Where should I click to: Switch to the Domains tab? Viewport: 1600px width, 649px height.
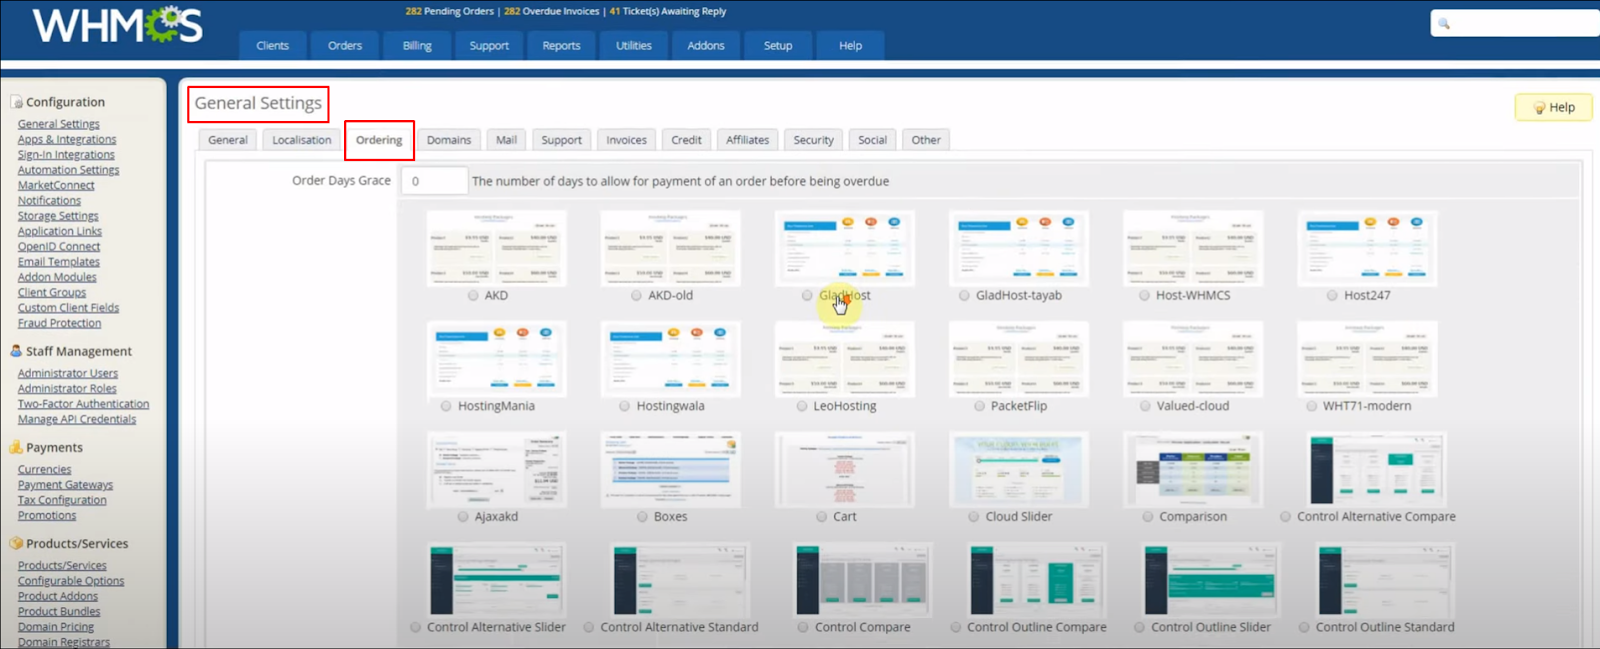[449, 140]
